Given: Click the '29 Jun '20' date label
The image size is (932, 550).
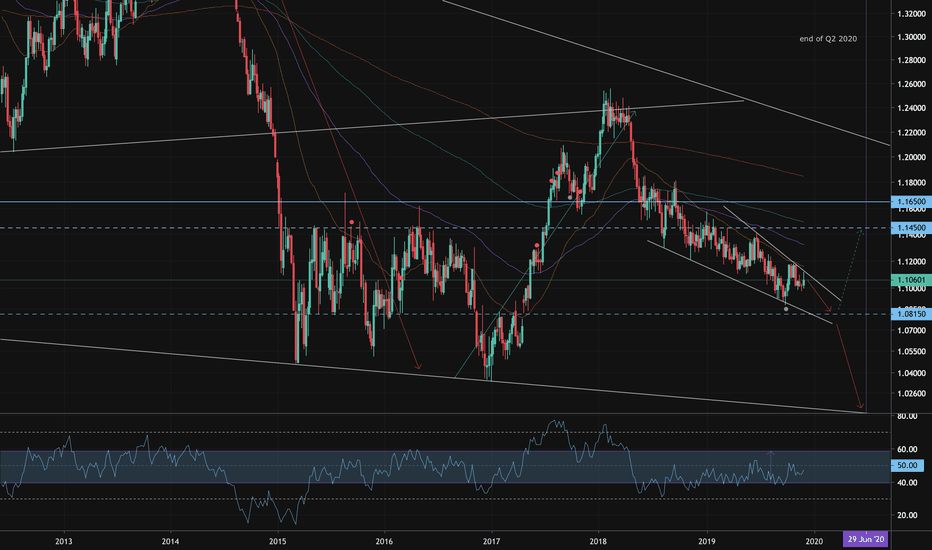Looking at the screenshot, I should coord(867,540).
